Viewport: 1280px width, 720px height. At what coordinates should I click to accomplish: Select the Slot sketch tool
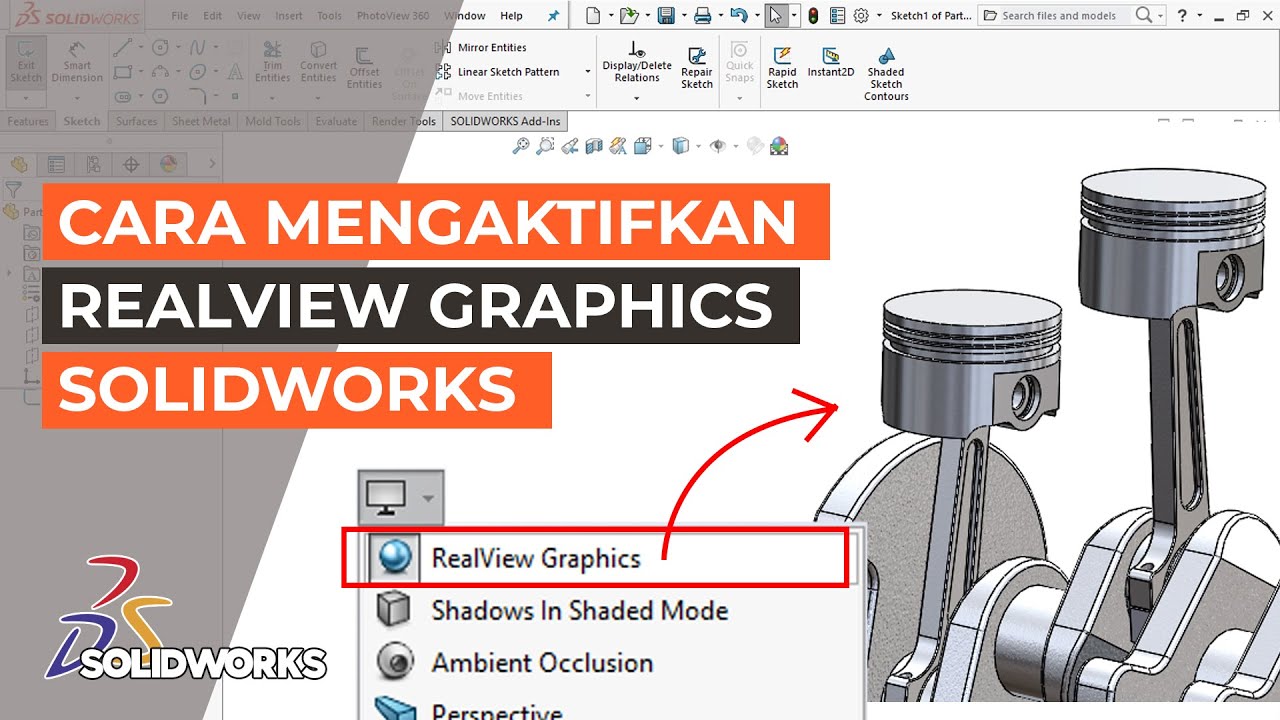click(122, 97)
